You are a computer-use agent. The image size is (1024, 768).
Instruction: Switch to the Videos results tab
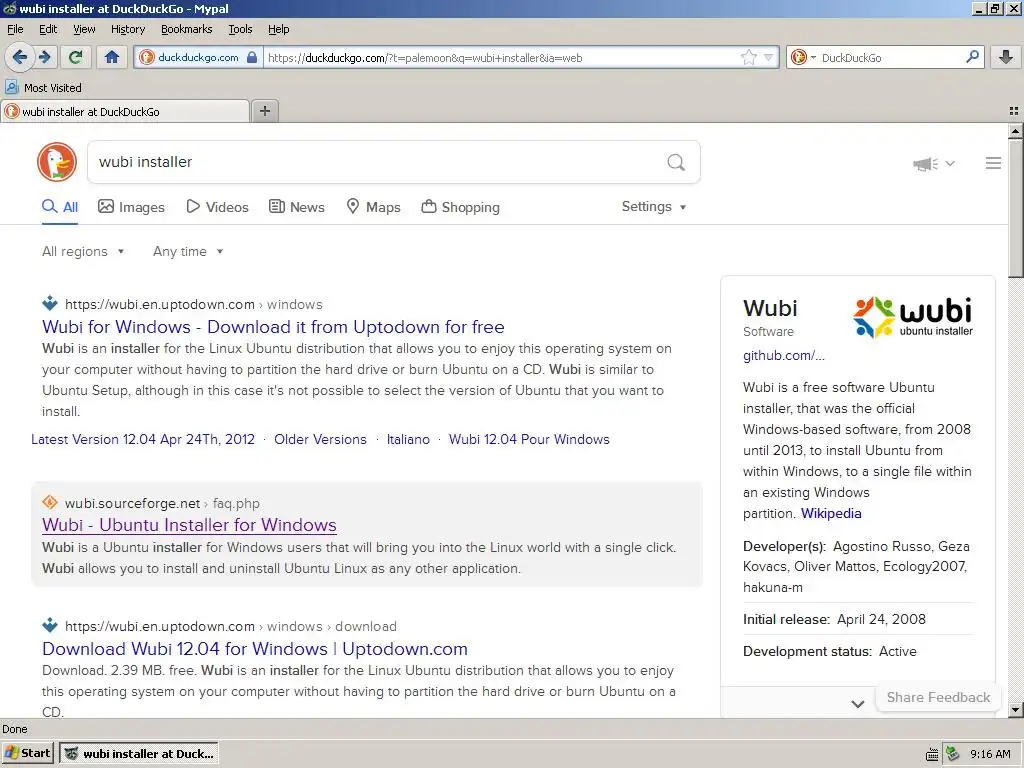(x=217, y=207)
